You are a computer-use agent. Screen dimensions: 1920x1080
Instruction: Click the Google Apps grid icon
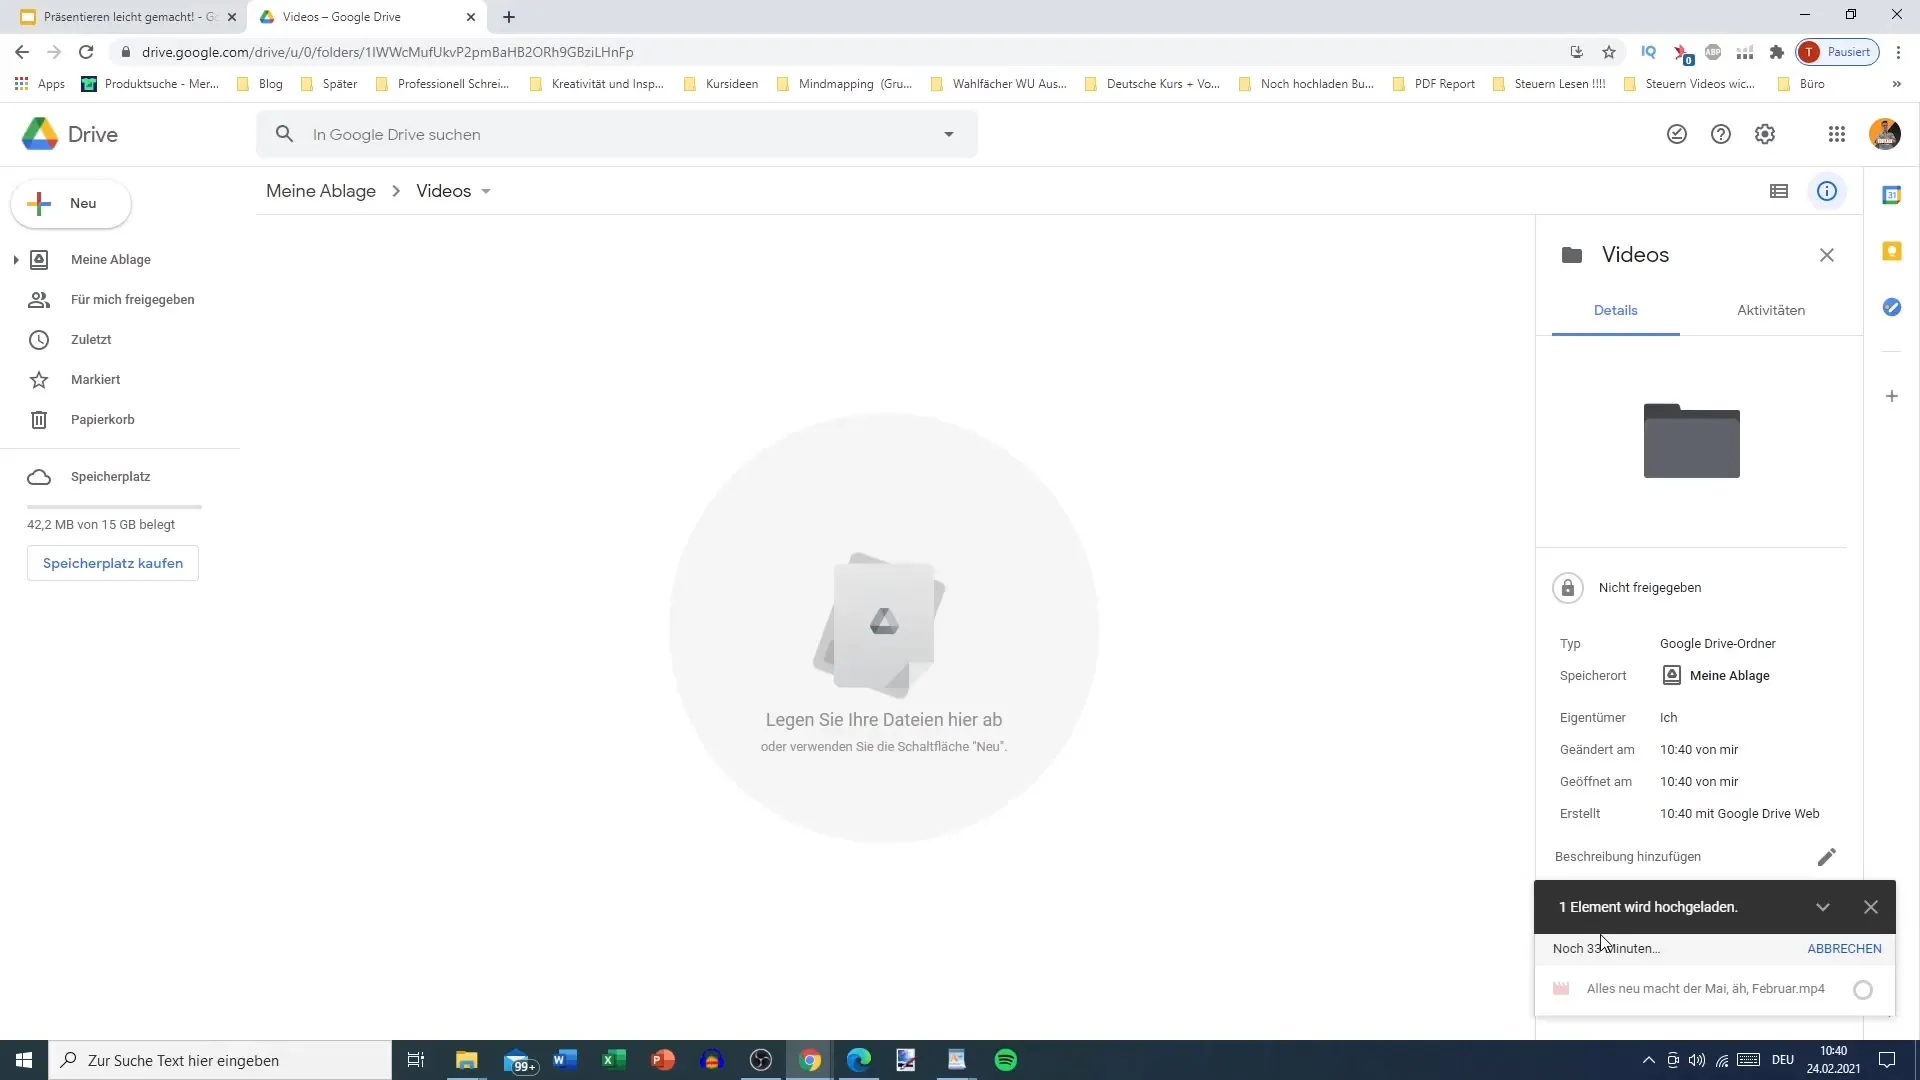(1837, 133)
